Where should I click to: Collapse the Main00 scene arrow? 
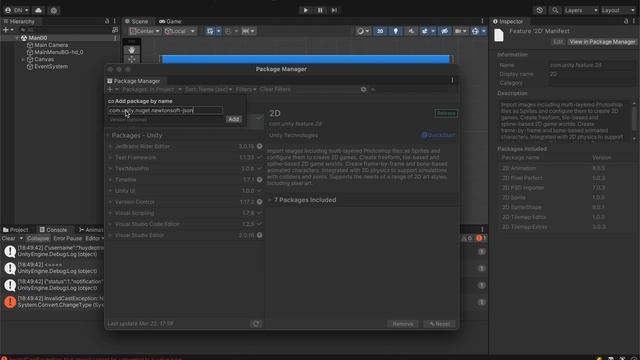pyautogui.click(x=17, y=38)
